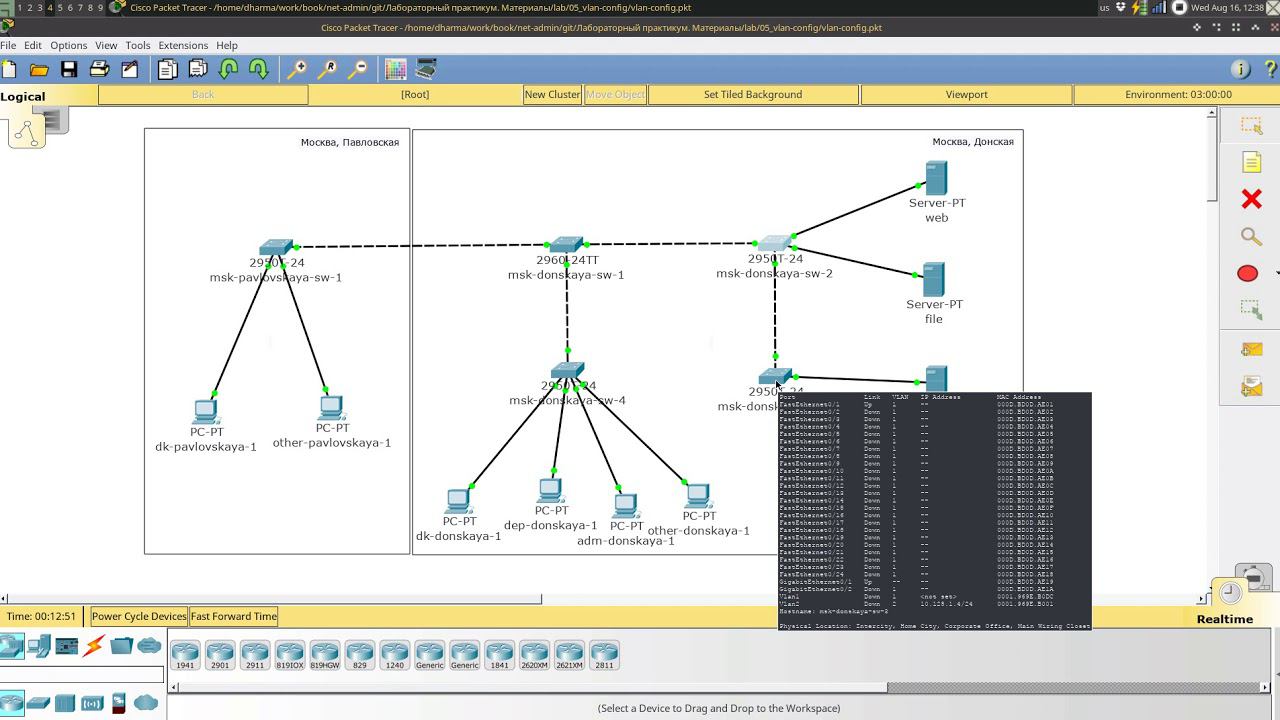
Task: Choose the red ellipse drawing tool
Action: [1248, 273]
